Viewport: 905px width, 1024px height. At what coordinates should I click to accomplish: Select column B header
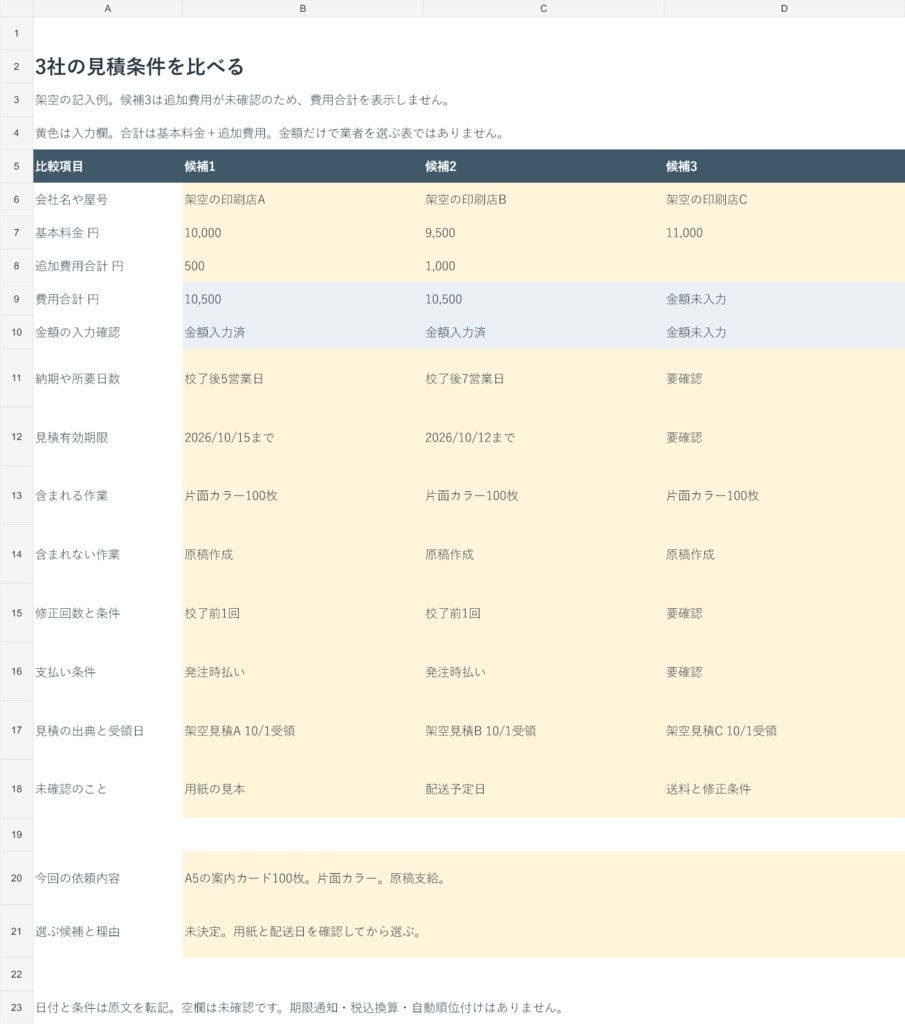pyautogui.click(x=303, y=8)
